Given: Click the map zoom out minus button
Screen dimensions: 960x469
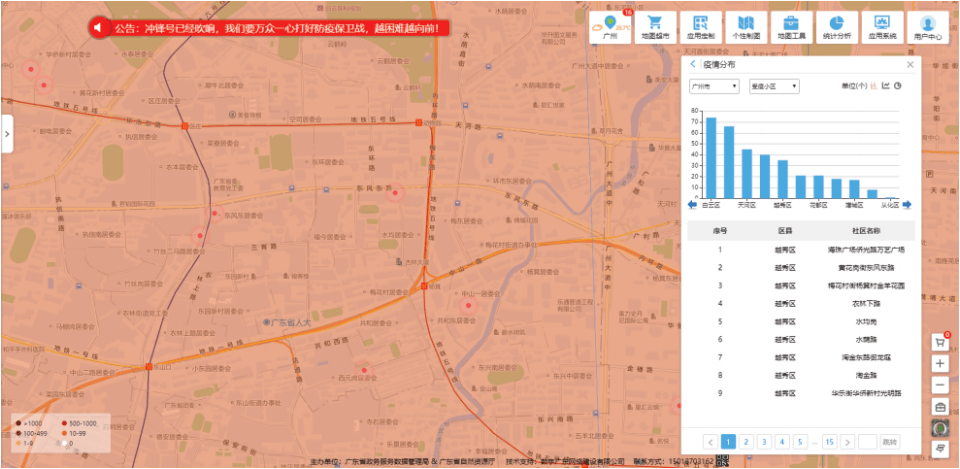Looking at the screenshot, I should pos(940,385).
